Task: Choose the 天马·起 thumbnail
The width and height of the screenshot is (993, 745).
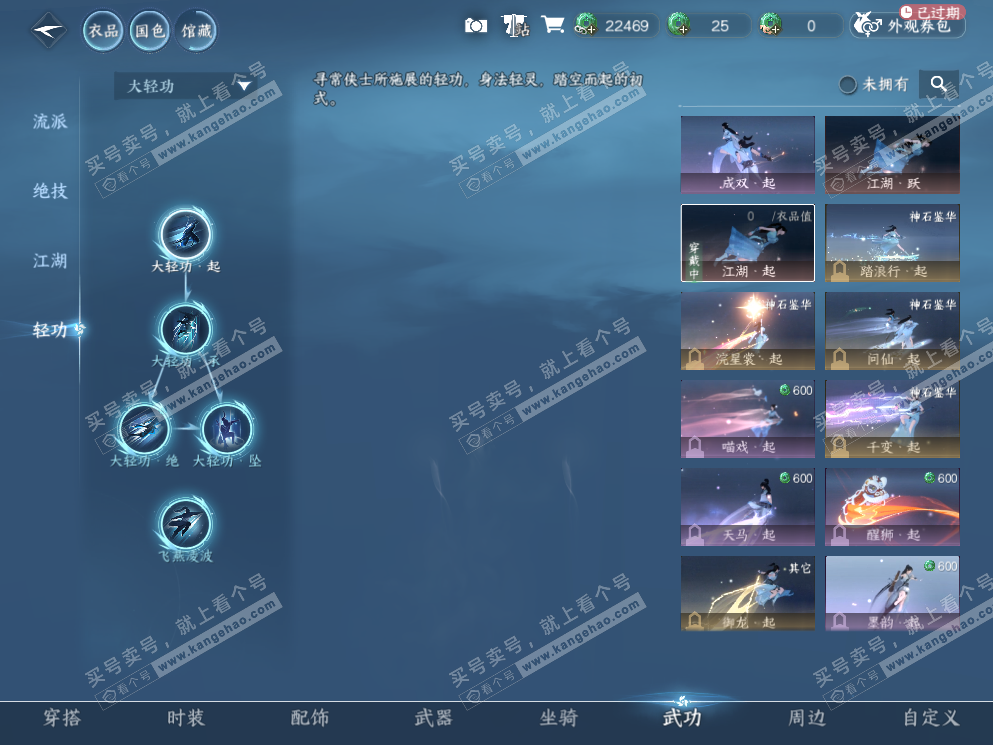Action: coord(748,507)
